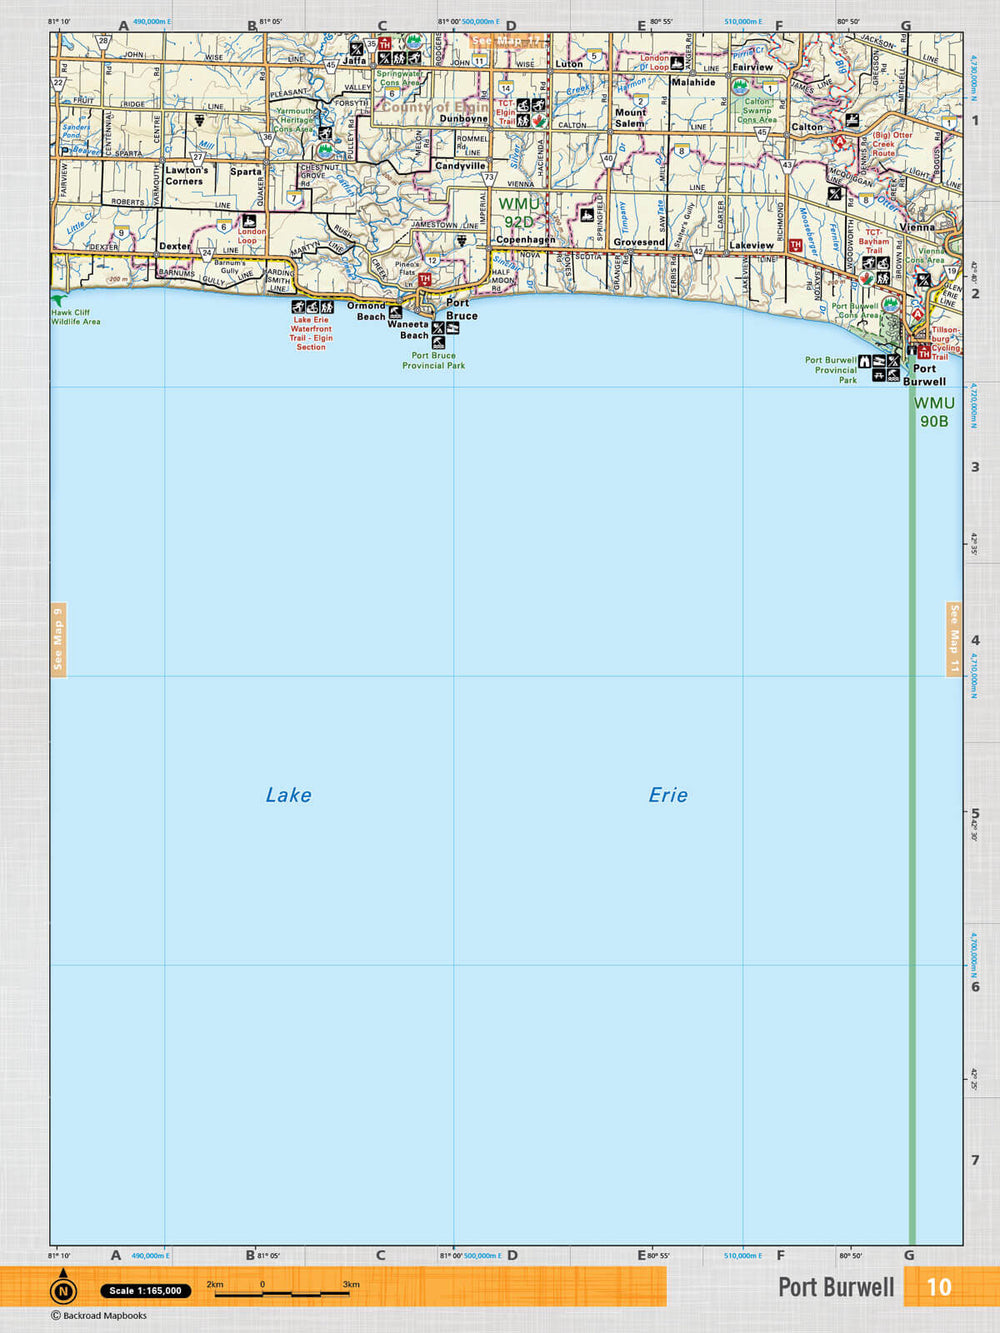Open the 'See Map 9' tab on left edge
Screen dimensions: 1000x1333
point(58,640)
